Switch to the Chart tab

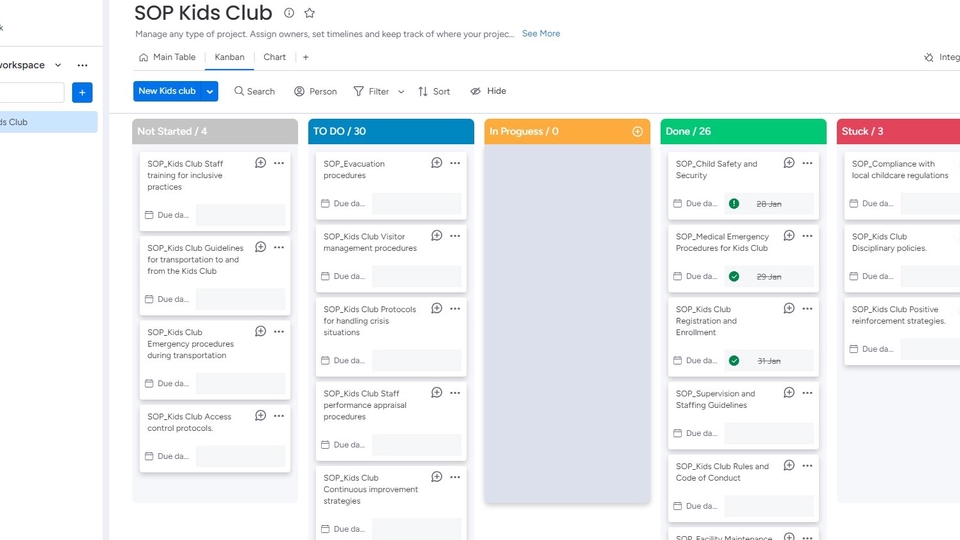tap(274, 58)
